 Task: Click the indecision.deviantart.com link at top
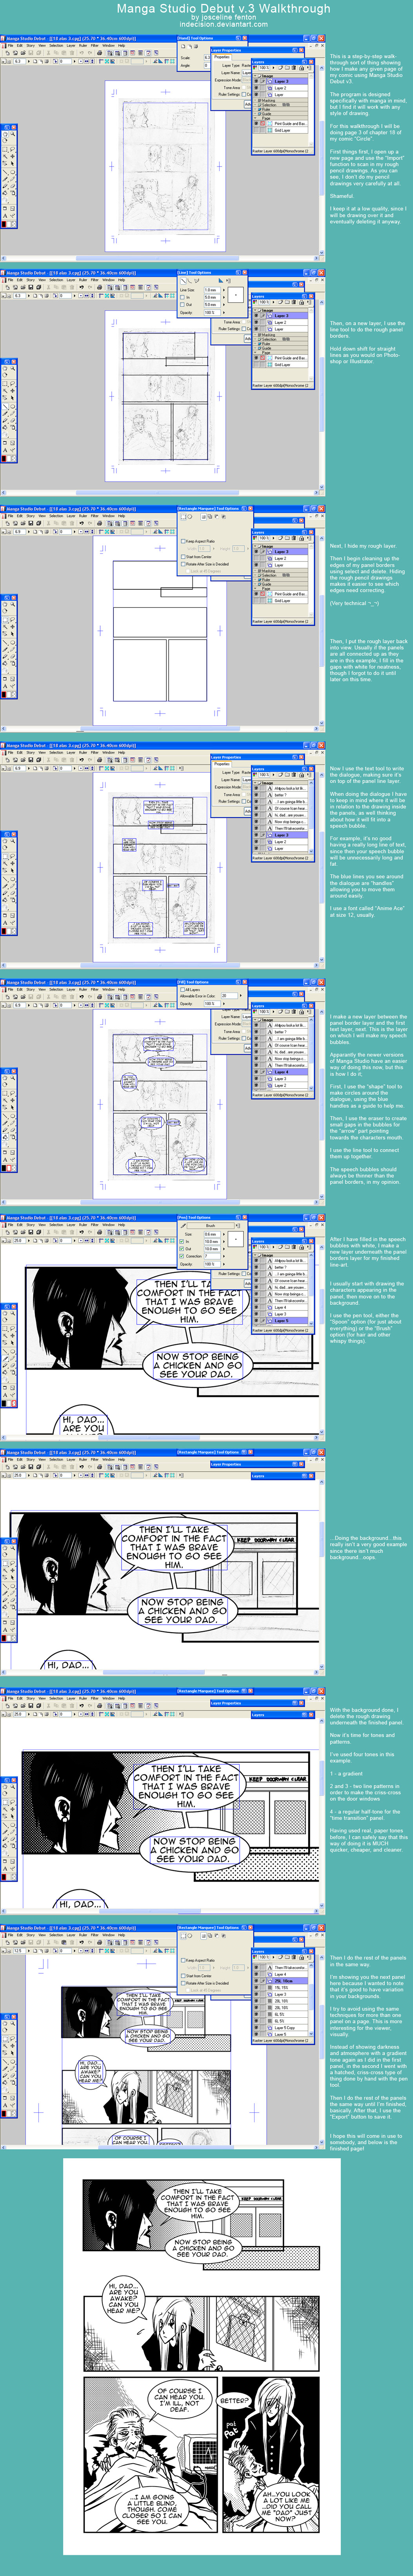pyautogui.click(x=223, y=24)
